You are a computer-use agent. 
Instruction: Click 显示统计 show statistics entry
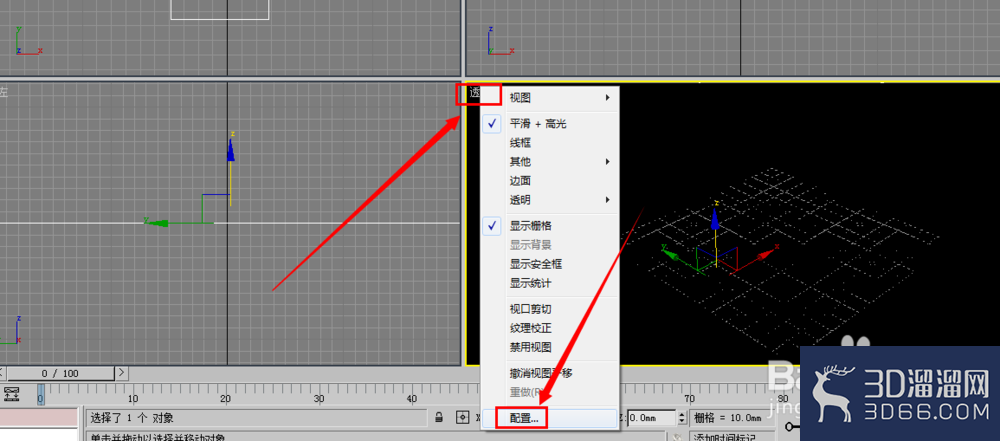click(x=550, y=283)
